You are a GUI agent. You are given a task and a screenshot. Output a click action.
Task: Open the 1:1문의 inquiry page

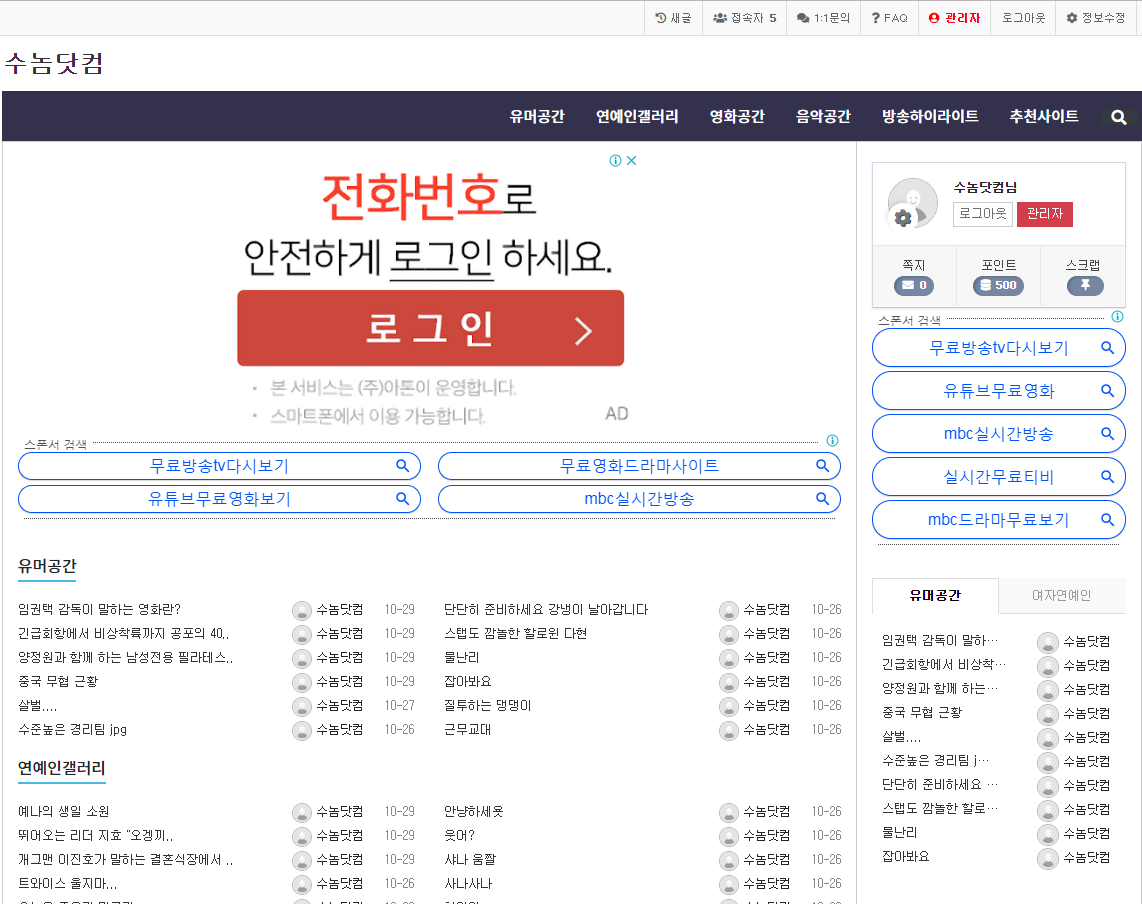point(823,18)
